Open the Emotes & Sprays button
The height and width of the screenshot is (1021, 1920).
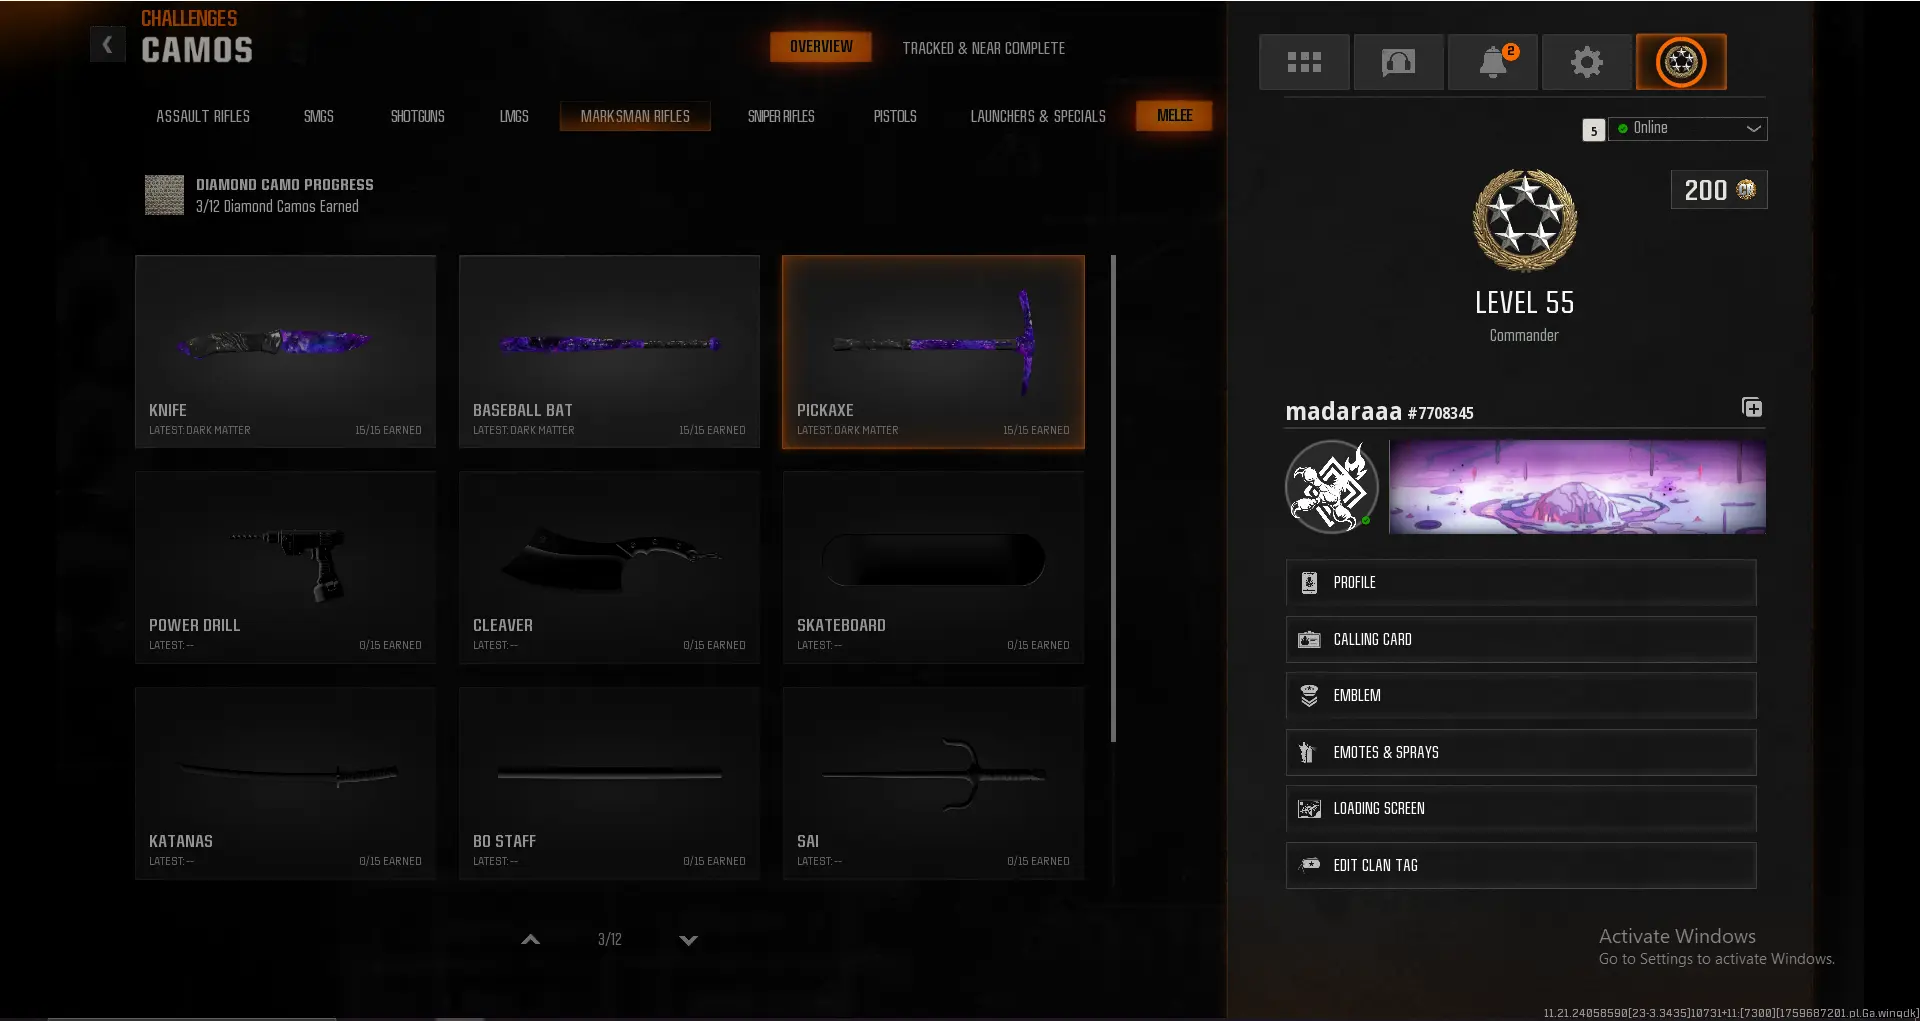1521,753
